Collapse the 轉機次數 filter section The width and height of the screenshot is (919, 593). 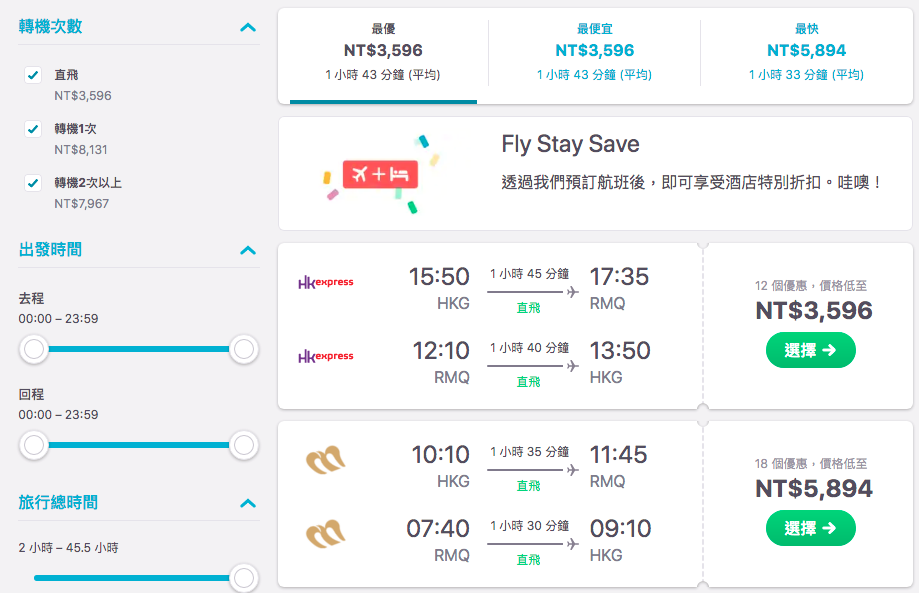click(248, 27)
